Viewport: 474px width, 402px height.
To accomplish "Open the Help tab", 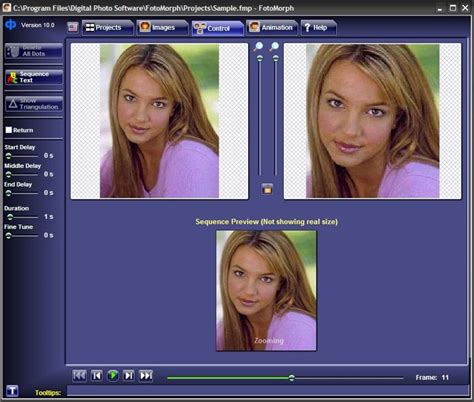I will [318, 28].
